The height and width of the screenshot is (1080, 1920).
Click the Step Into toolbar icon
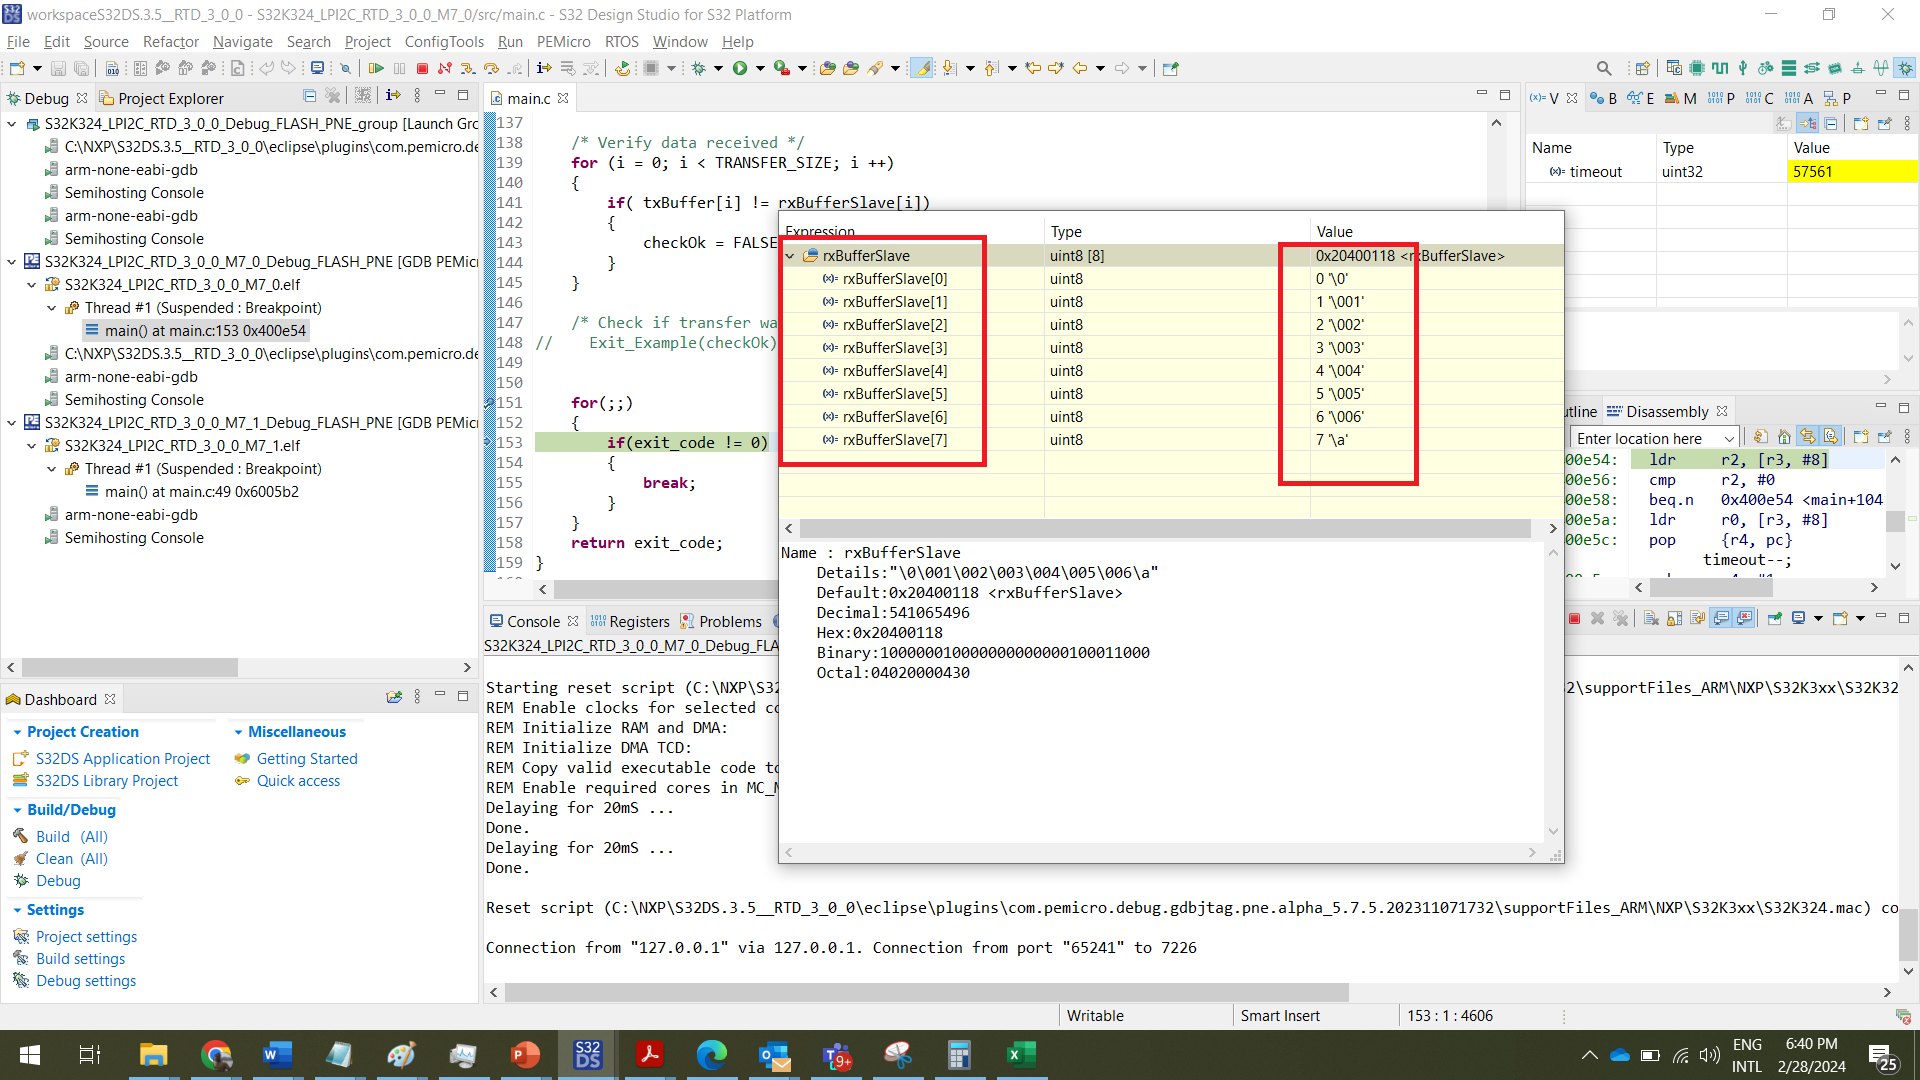[x=467, y=68]
